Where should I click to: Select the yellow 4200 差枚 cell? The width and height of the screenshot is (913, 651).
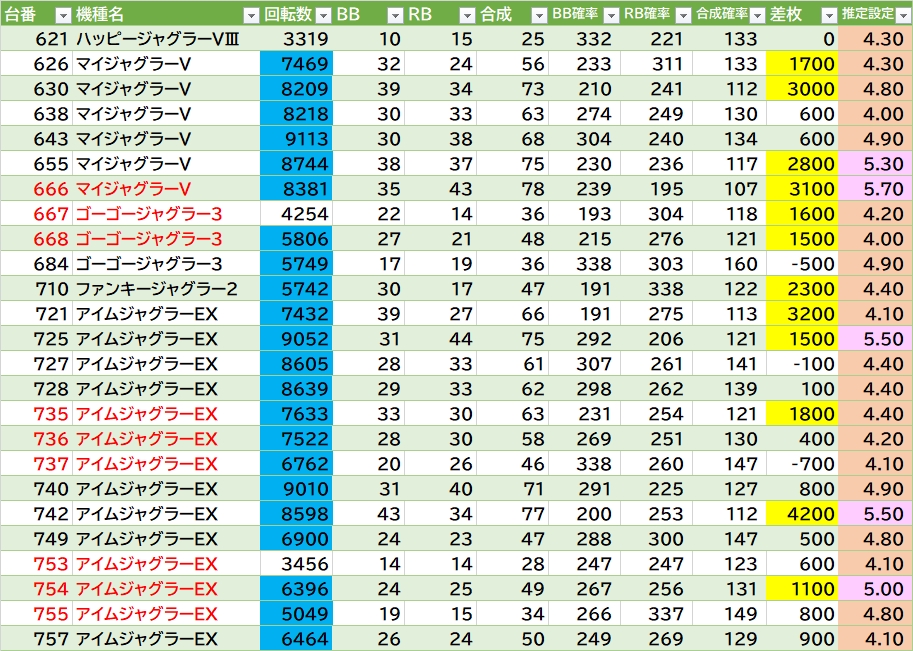point(804,514)
